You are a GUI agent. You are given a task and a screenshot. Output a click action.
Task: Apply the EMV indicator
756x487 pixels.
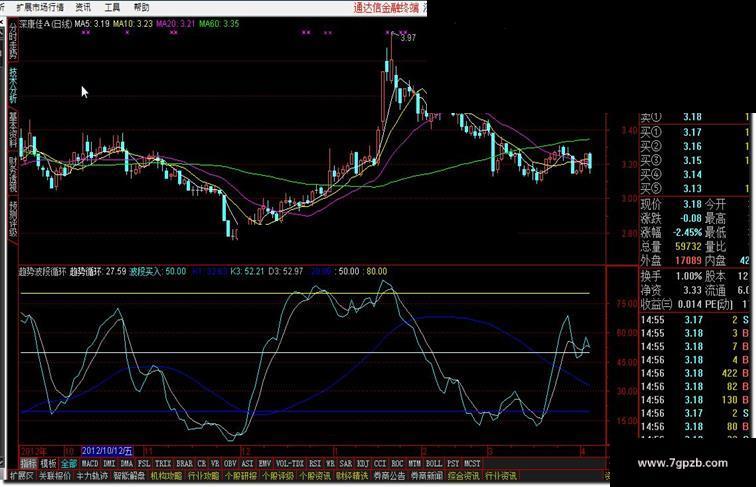pos(265,463)
